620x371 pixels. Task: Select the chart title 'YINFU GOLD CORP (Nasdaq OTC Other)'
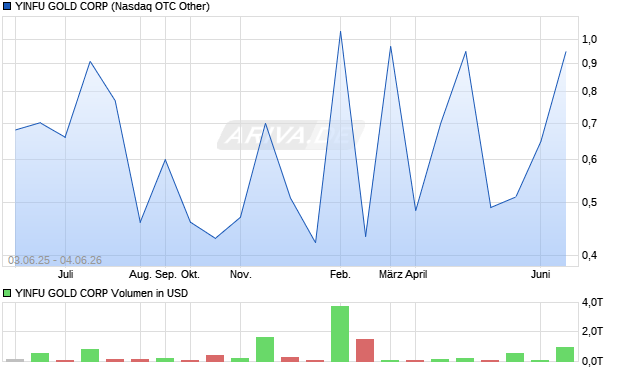(112, 6)
